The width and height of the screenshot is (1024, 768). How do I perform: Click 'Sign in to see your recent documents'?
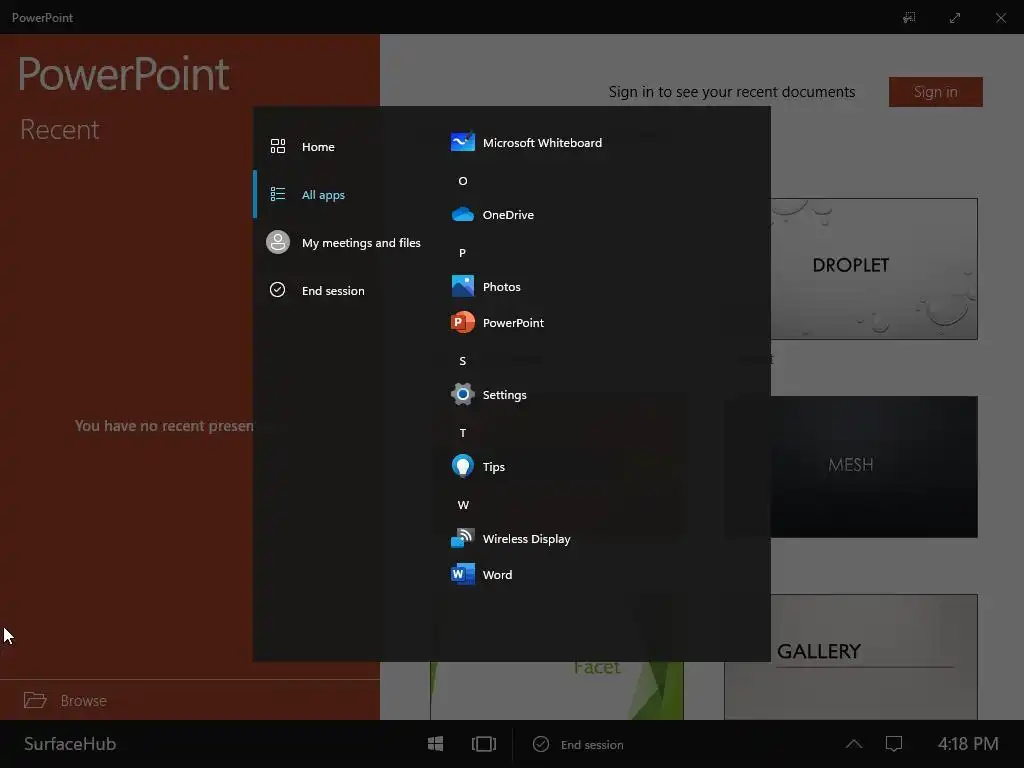(731, 92)
